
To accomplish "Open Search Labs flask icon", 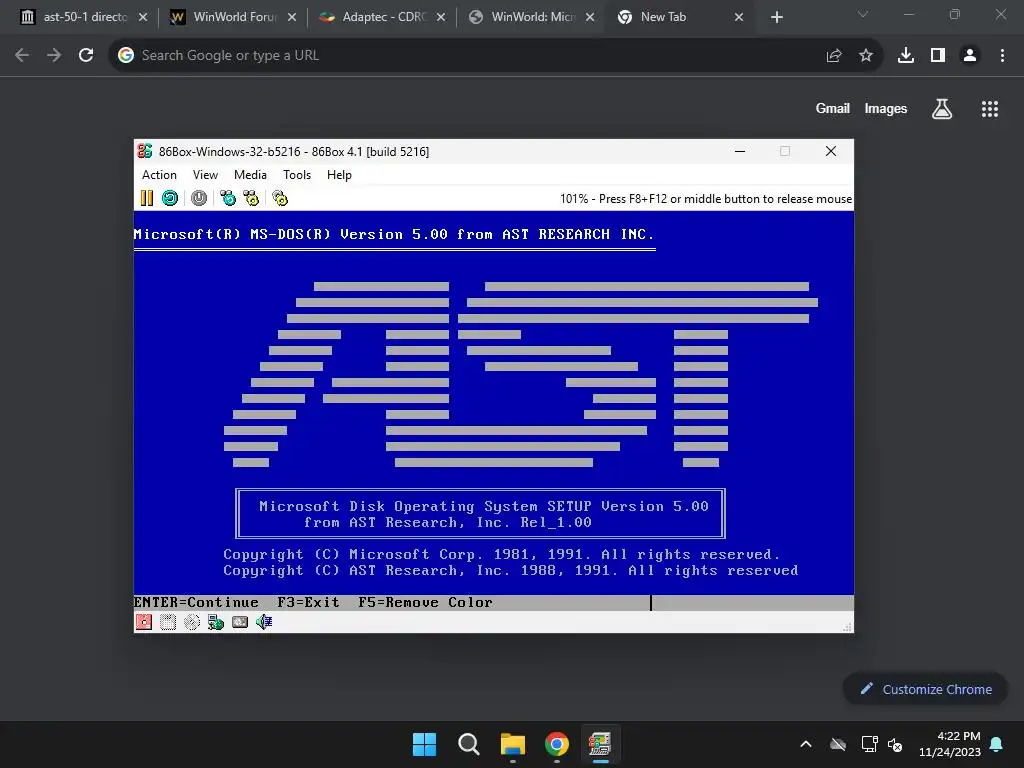I will pos(942,109).
